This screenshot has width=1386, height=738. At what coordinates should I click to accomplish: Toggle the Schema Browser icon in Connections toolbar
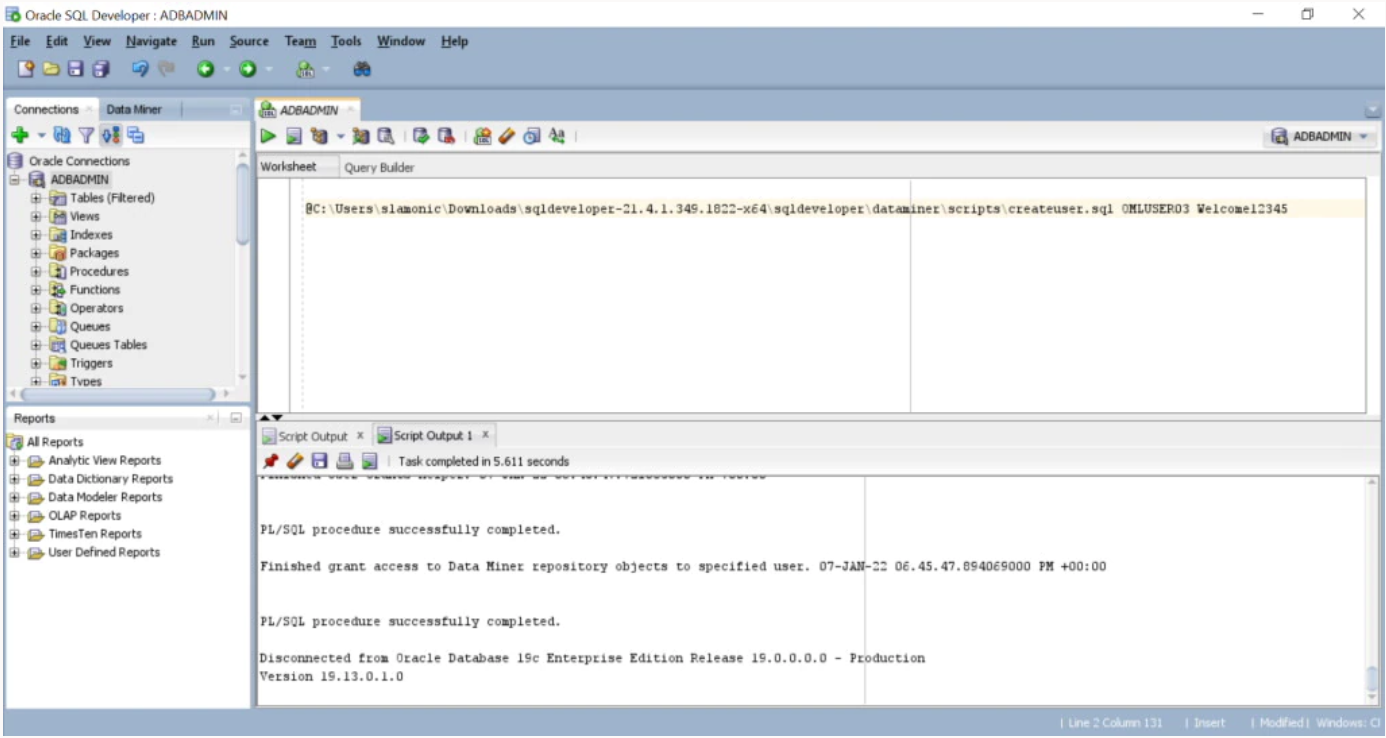(110, 135)
